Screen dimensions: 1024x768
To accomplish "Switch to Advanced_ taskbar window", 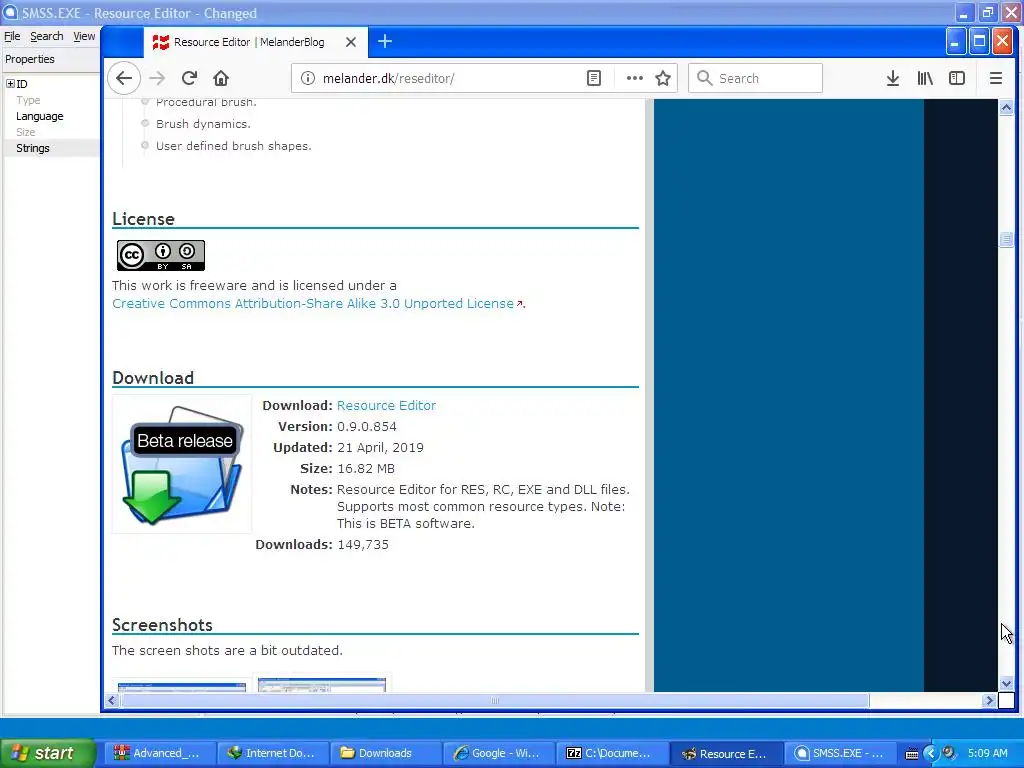I will [160, 753].
